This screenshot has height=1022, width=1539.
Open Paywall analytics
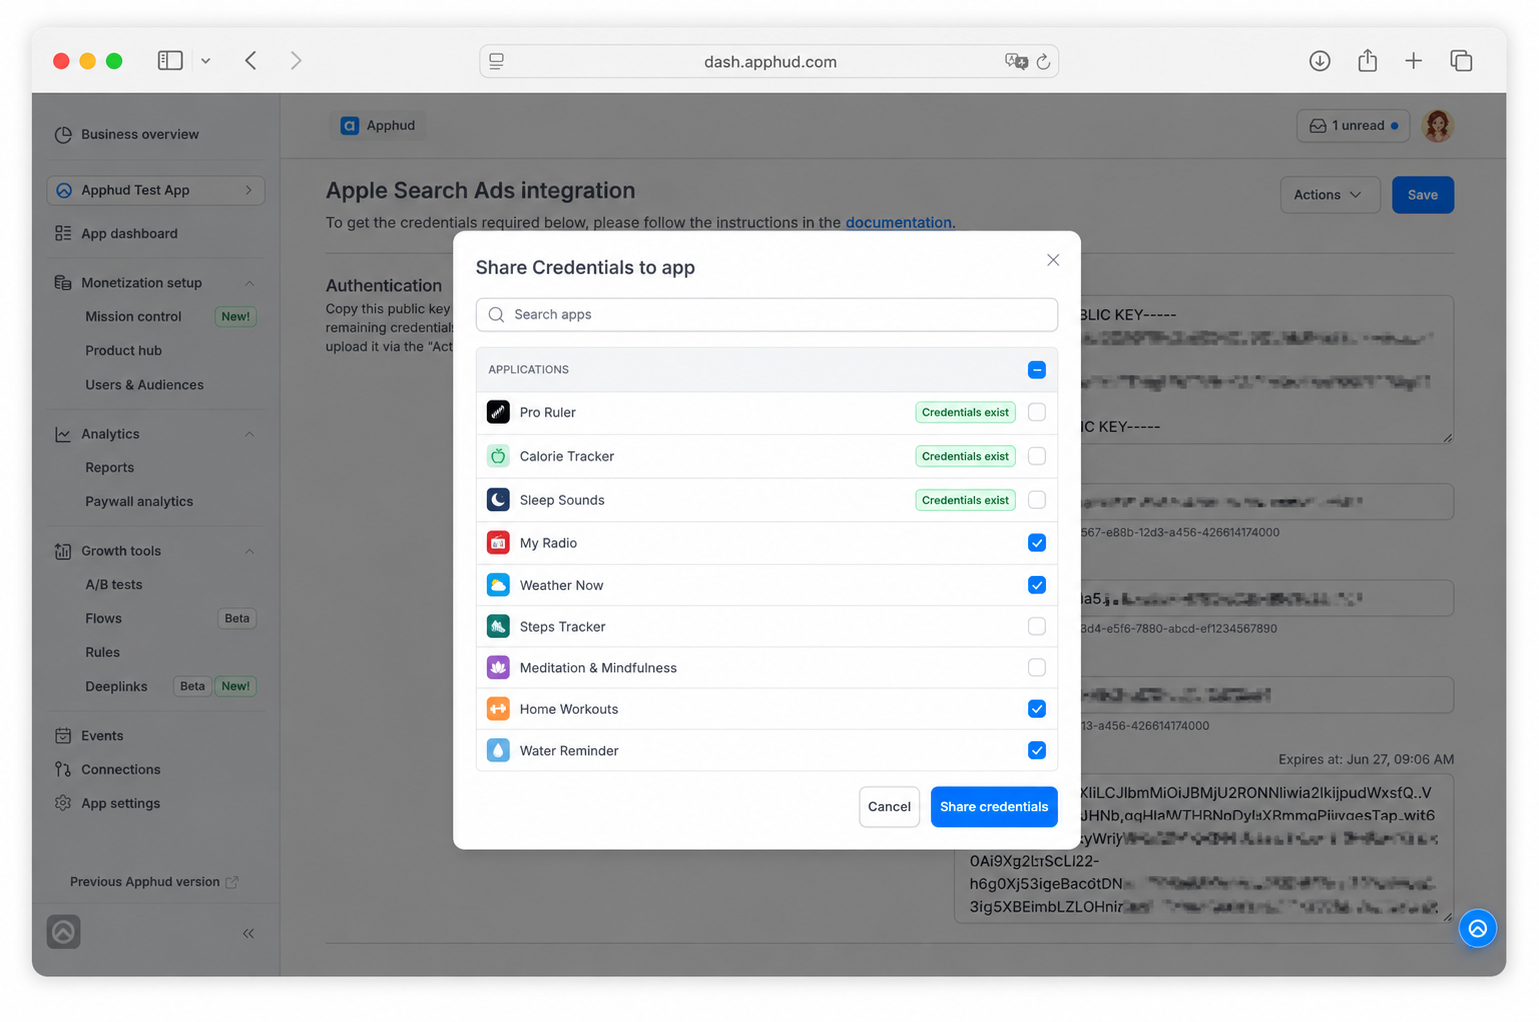pyautogui.click(x=139, y=502)
